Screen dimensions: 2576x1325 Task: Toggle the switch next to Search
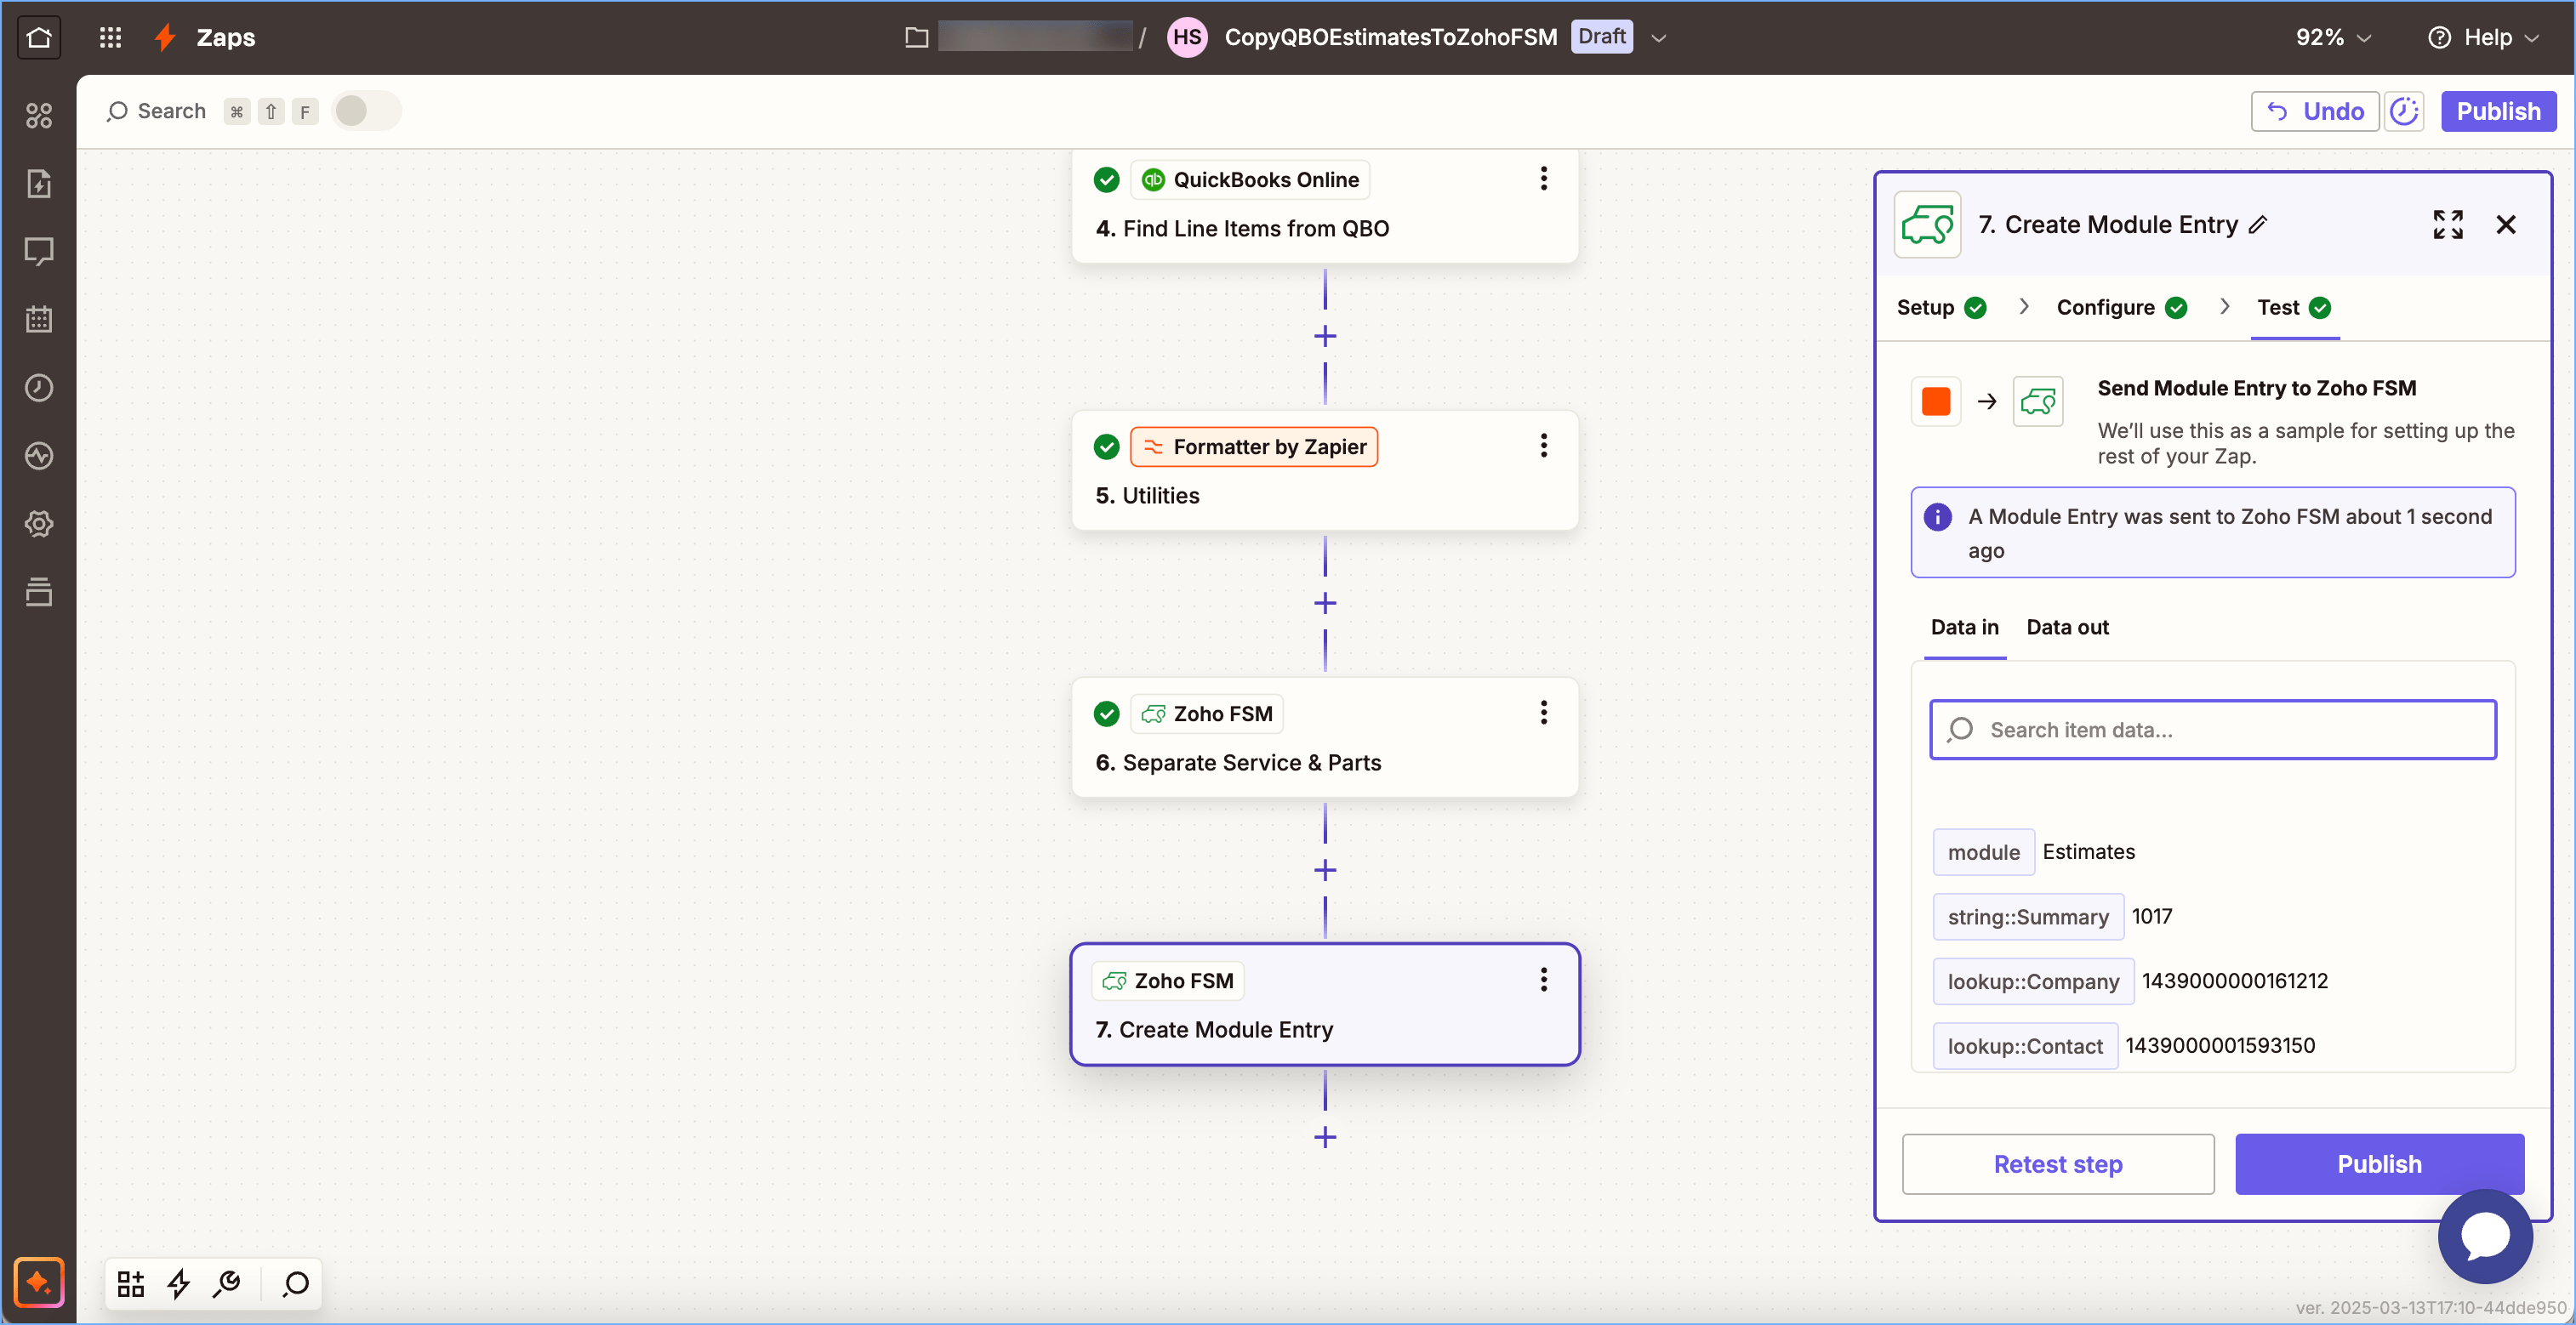point(366,111)
